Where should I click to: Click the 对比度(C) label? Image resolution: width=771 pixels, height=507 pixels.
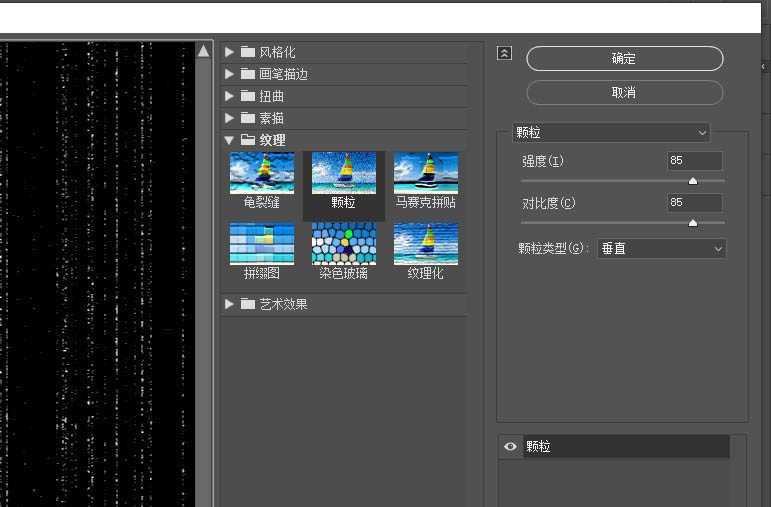tap(548, 203)
